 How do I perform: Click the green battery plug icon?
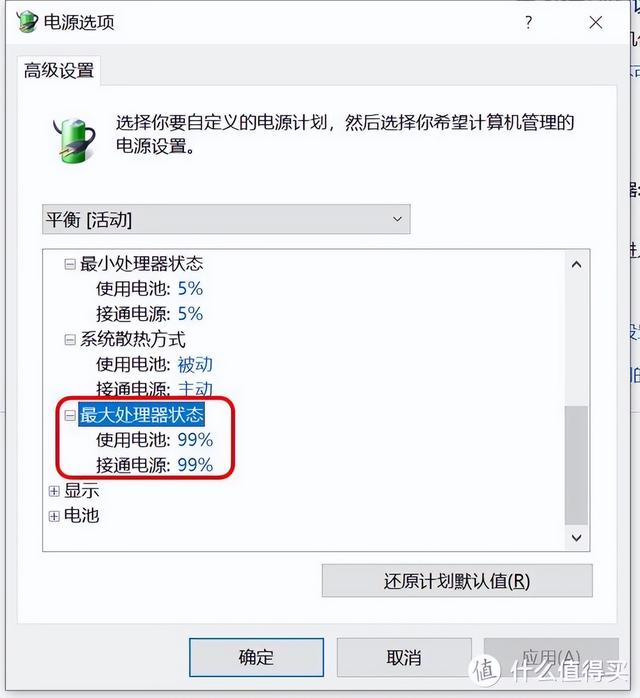(74, 141)
